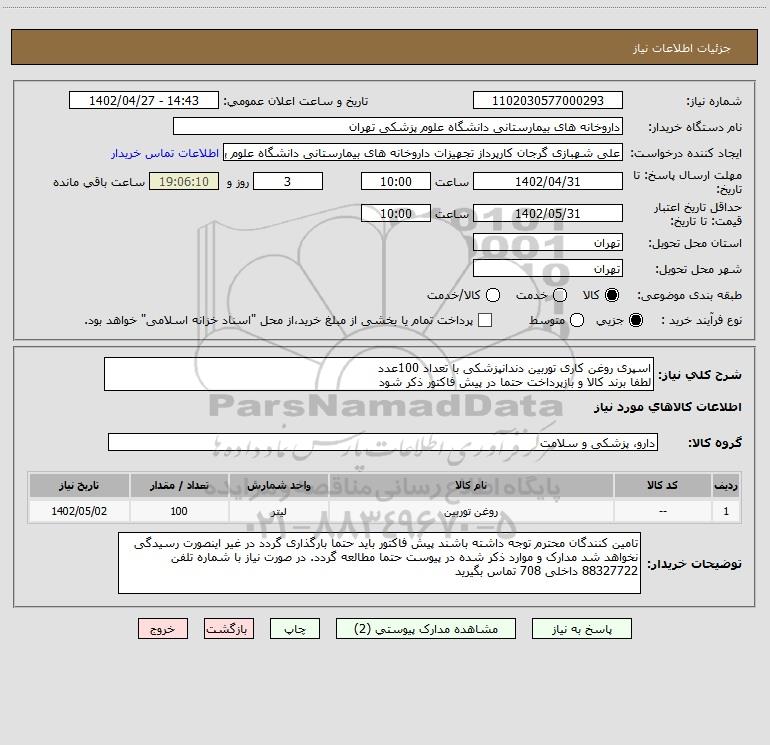The height and width of the screenshot is (745, 770).
Task: Click the گروه کالا field دارو، پزشکی و سلامت
Action: point(383,442)
